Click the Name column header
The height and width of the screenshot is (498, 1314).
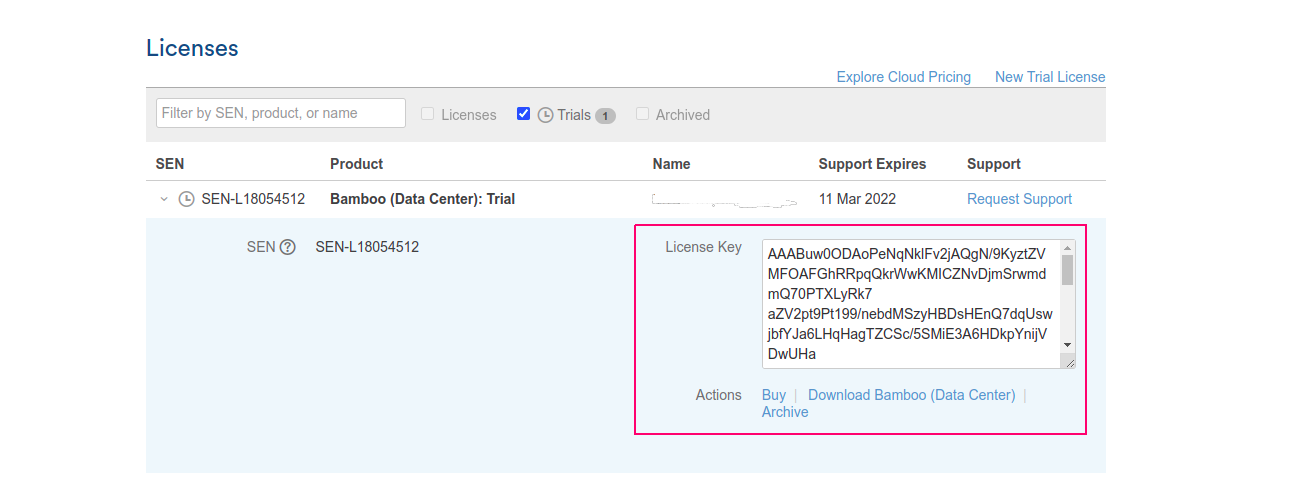pos(672,164)
